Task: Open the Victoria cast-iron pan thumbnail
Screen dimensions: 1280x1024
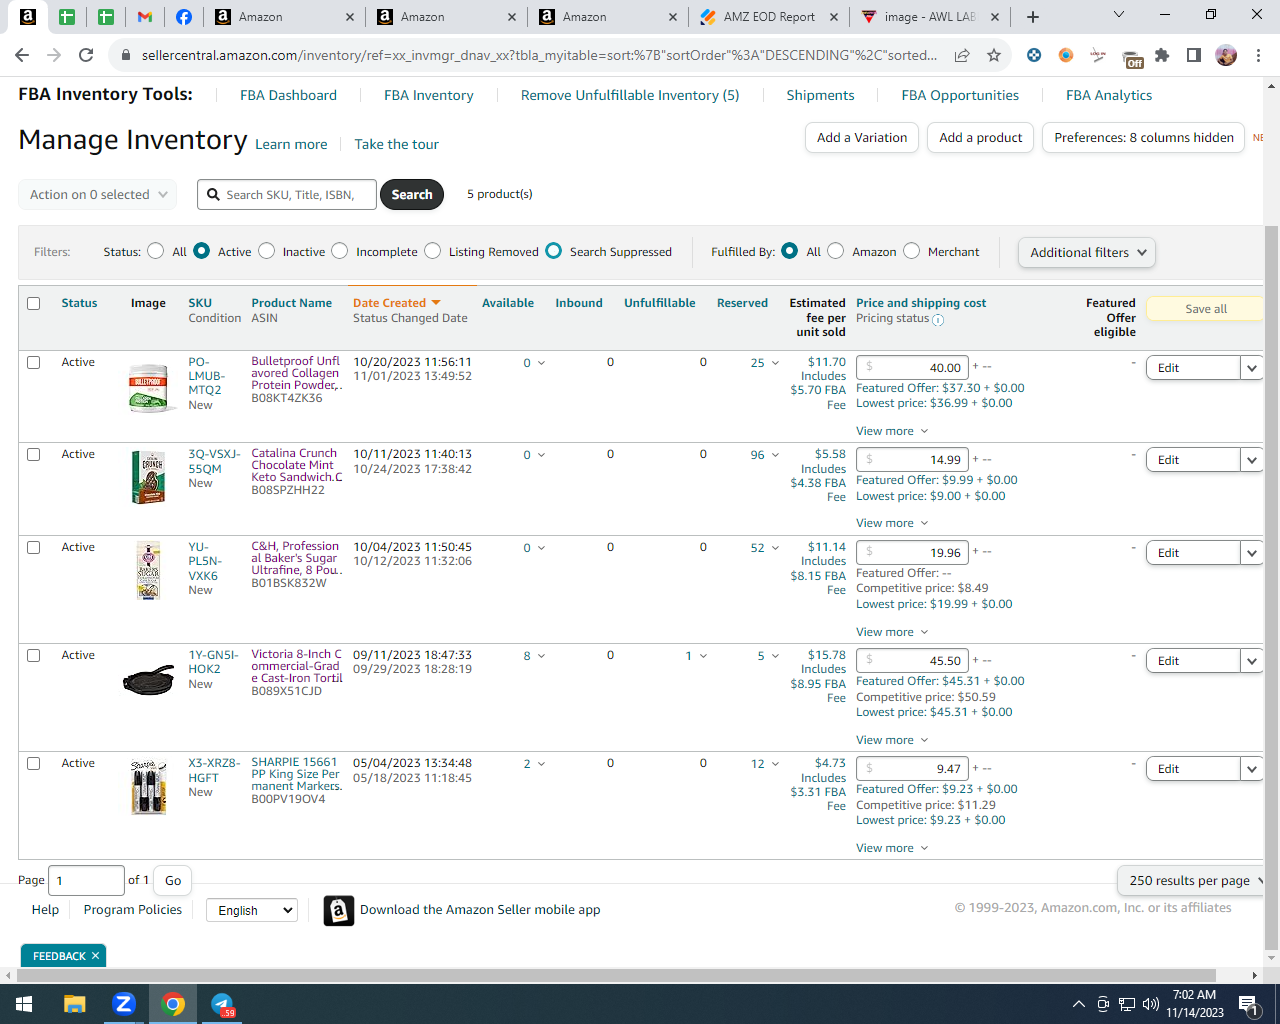Action: tap(148, 681)
